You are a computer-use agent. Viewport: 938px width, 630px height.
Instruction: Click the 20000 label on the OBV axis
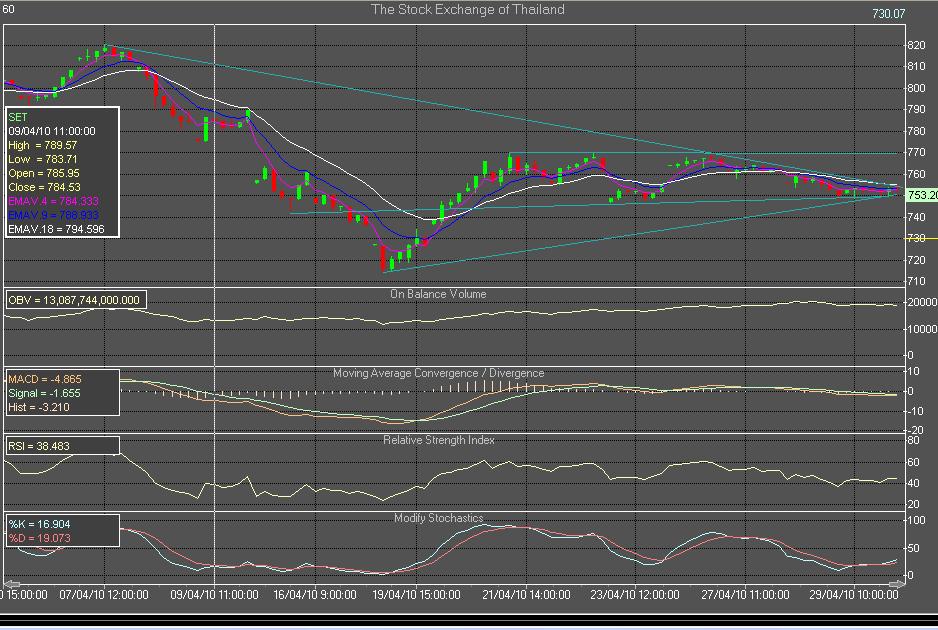click(922, 303)
